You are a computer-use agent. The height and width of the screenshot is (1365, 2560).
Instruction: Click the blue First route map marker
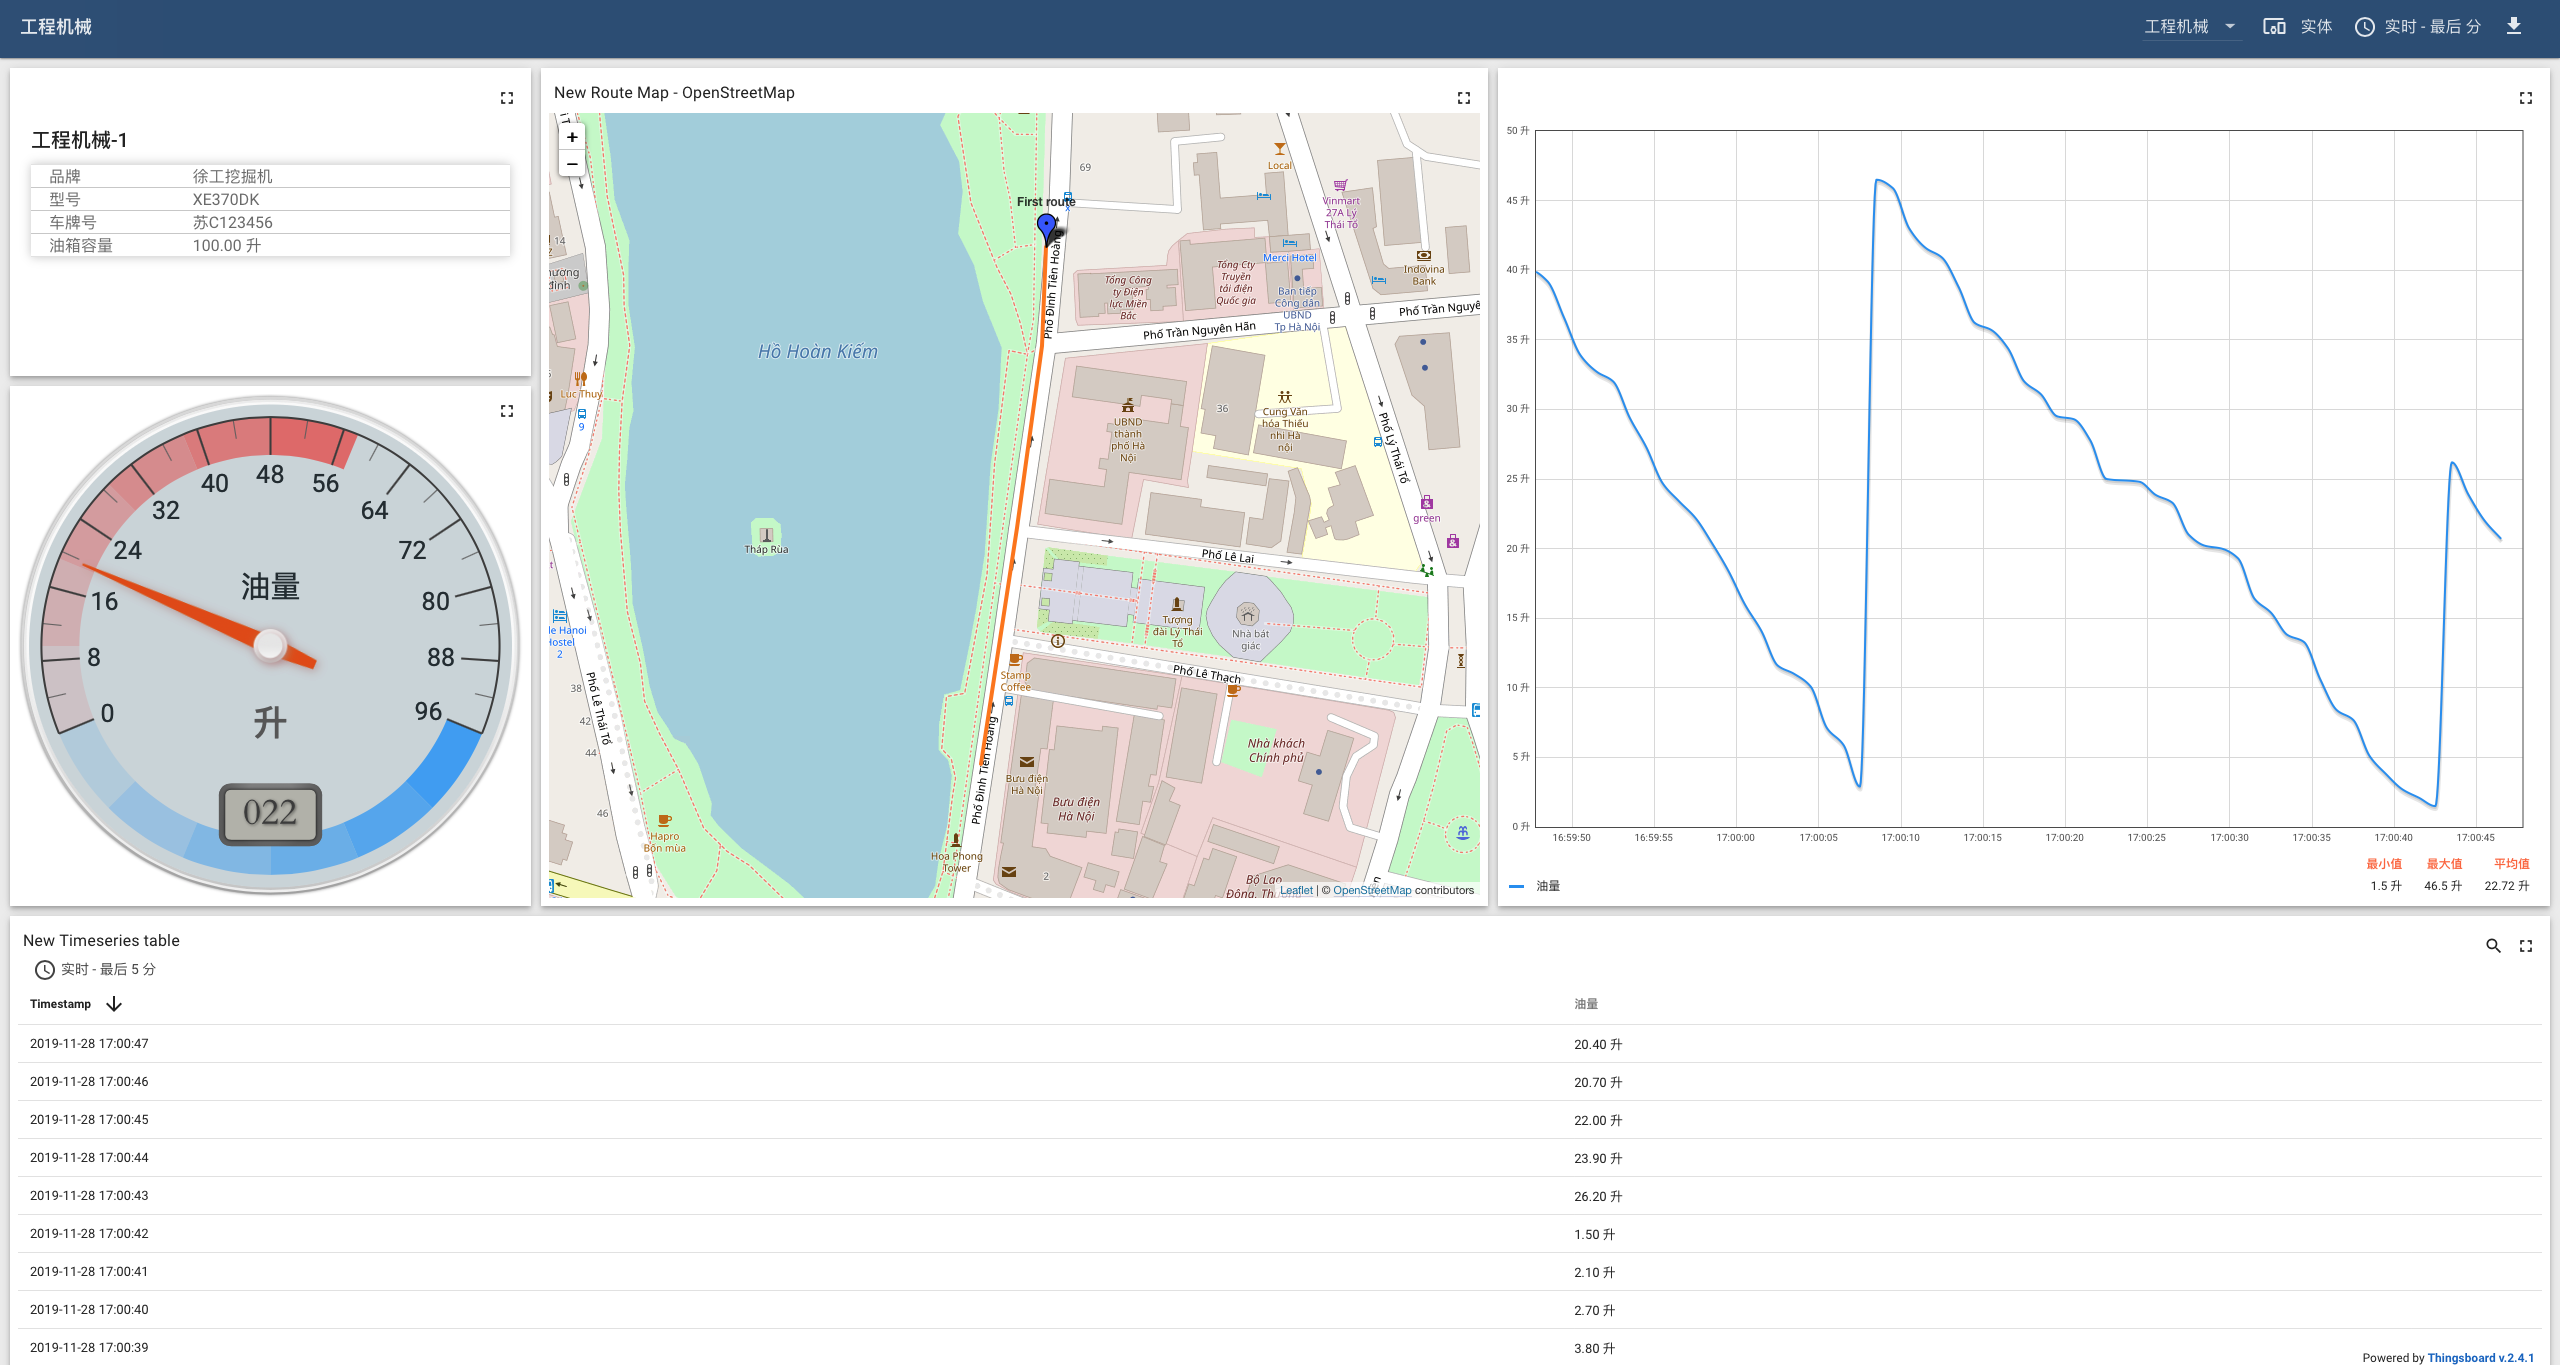(1046, 227)
